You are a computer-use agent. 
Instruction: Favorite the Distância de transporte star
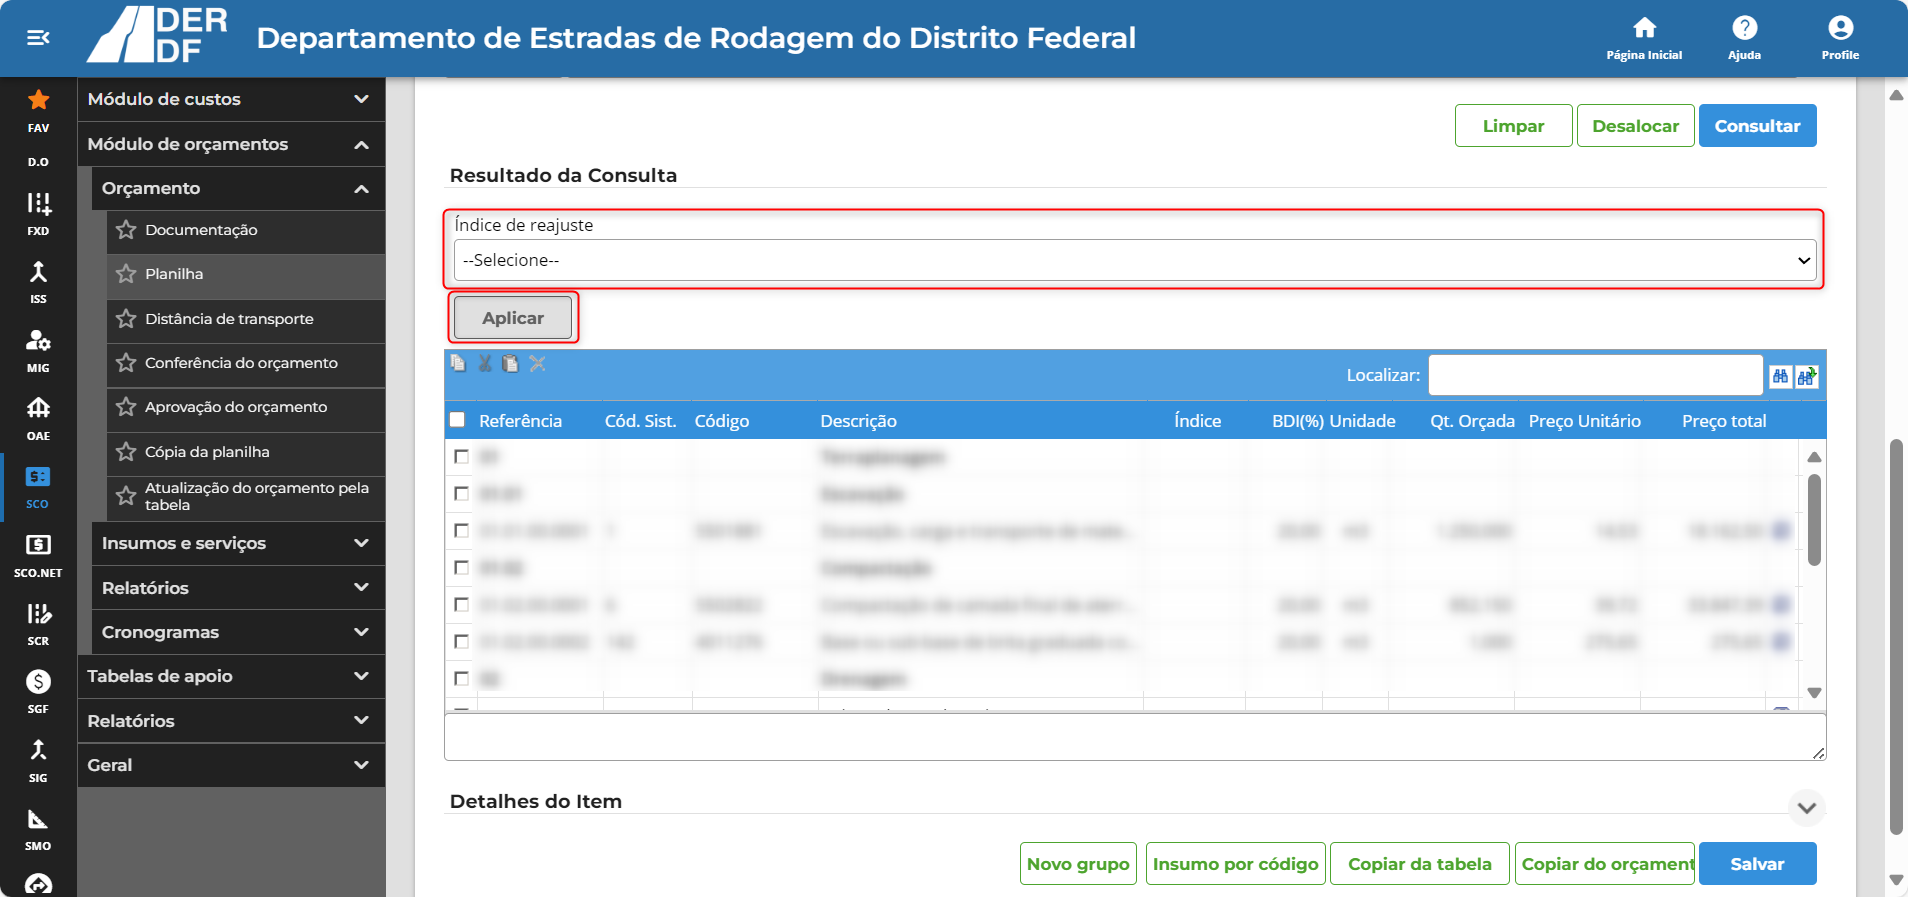click(x=126, y=319)
